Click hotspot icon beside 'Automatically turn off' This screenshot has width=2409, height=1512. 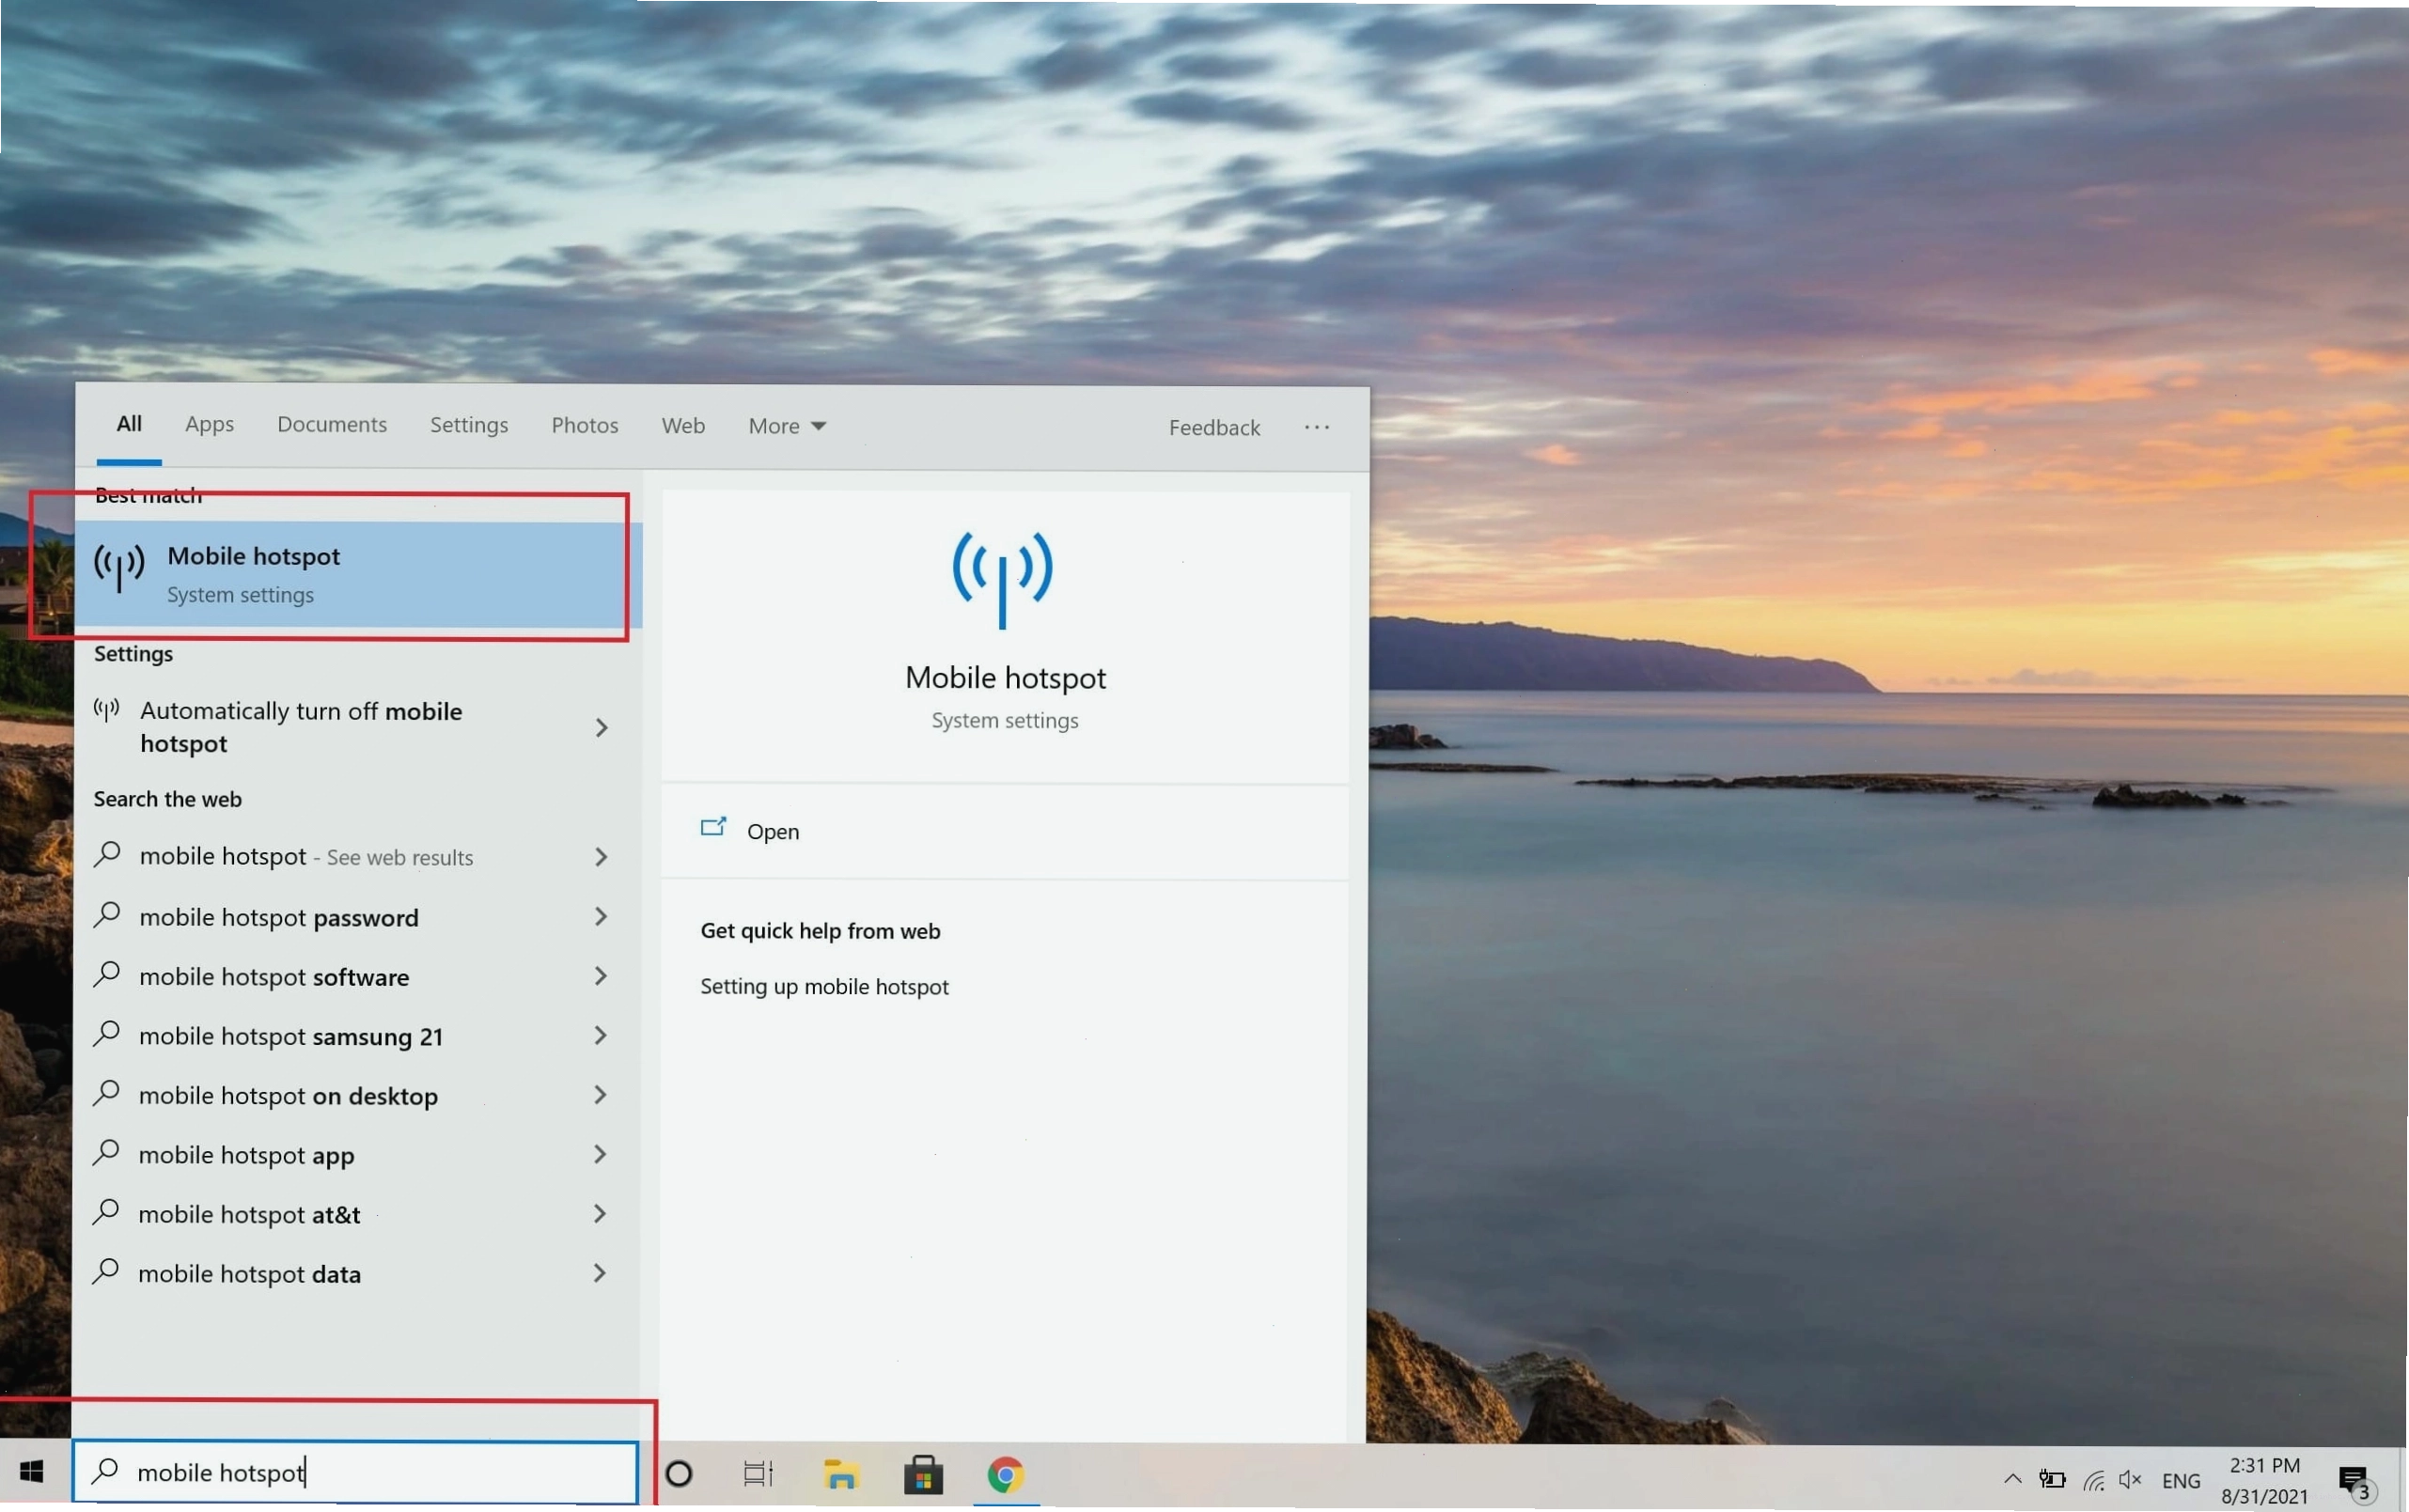click(106, 711)
